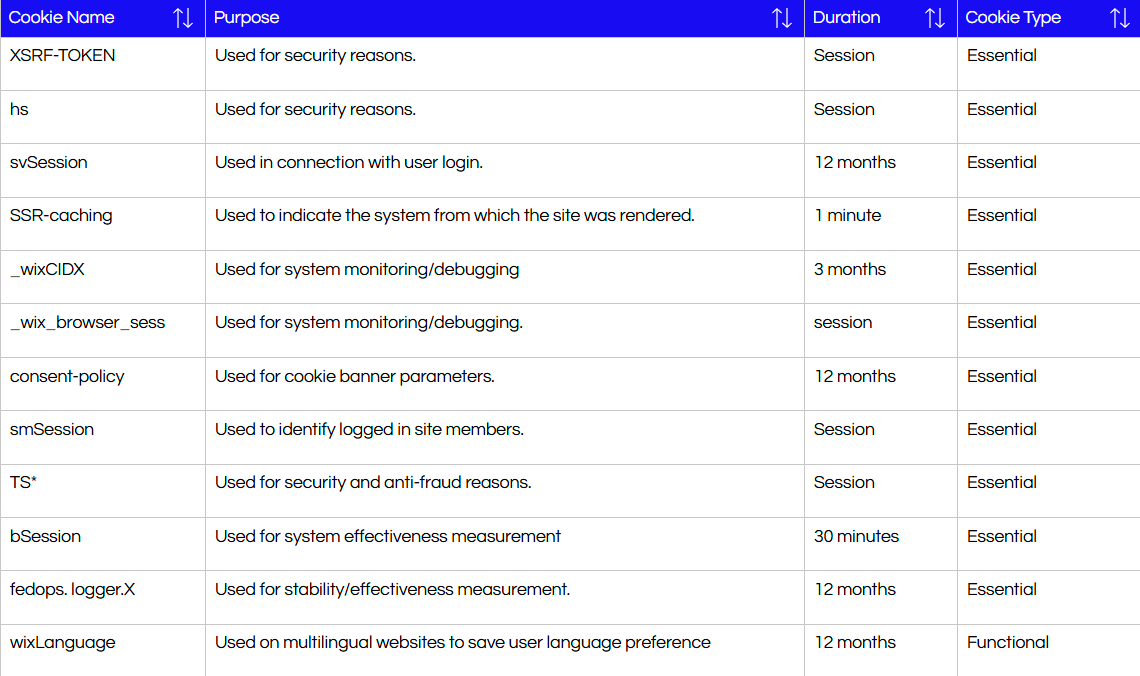
Task: Select the XSRF-TOKEN cookie name cell
Action: coord(63,56)
